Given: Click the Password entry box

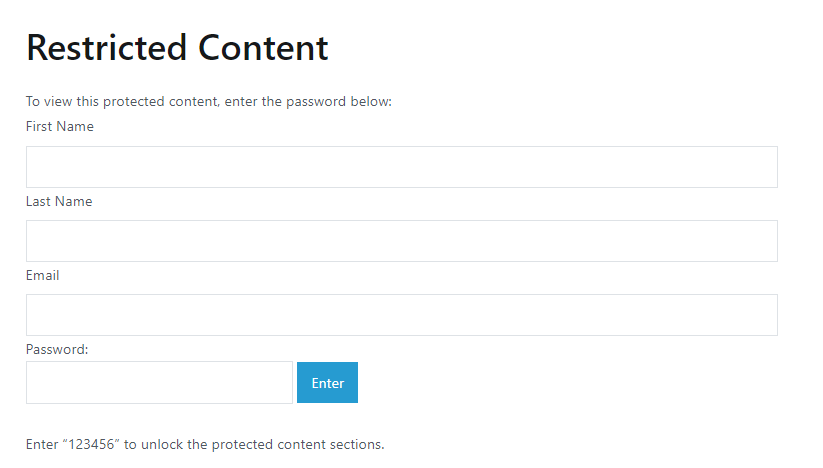Looking at the screenshot, I should [x=159, y=383].
